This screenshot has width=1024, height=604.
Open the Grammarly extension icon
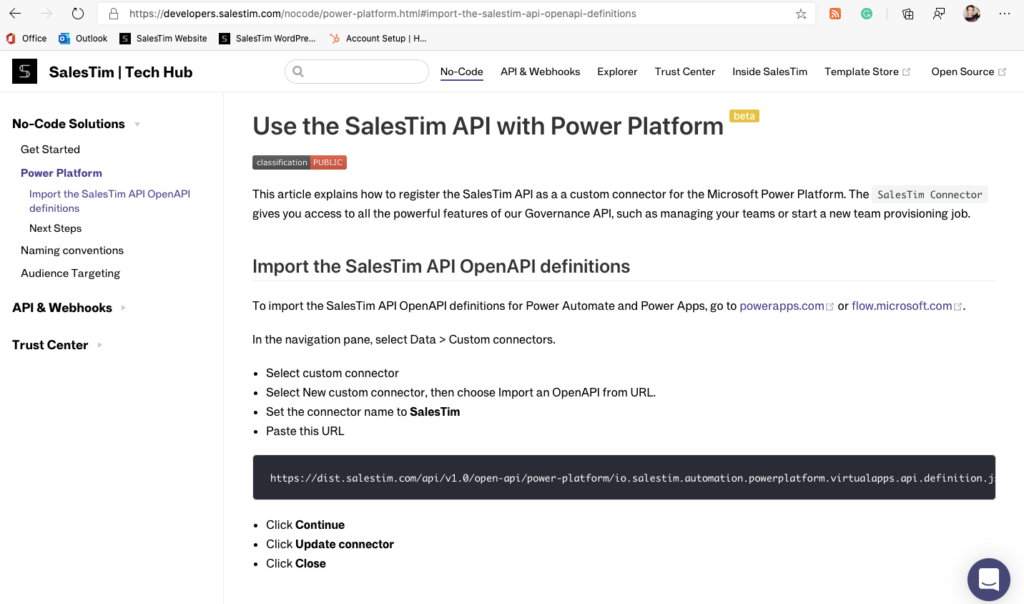(867, 14)
